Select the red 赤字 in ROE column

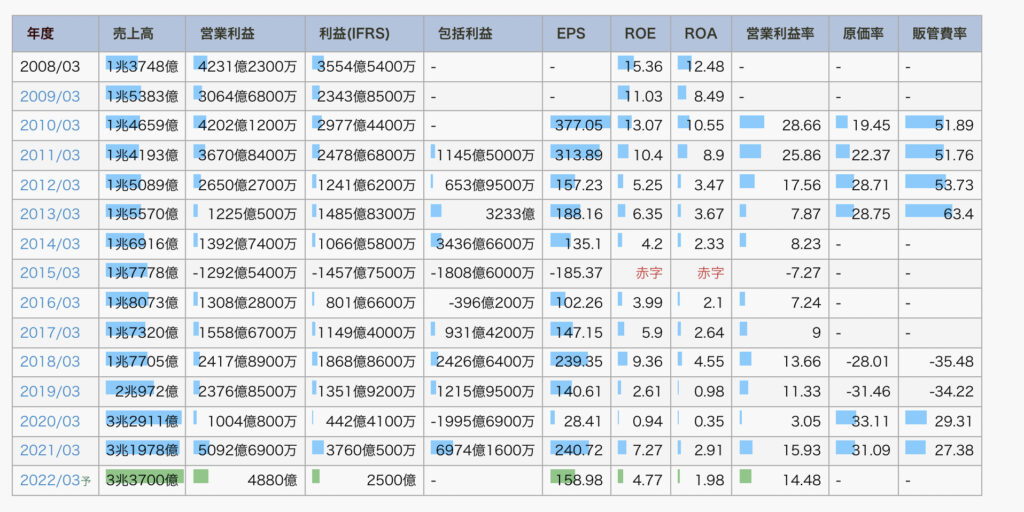(649, 273)
